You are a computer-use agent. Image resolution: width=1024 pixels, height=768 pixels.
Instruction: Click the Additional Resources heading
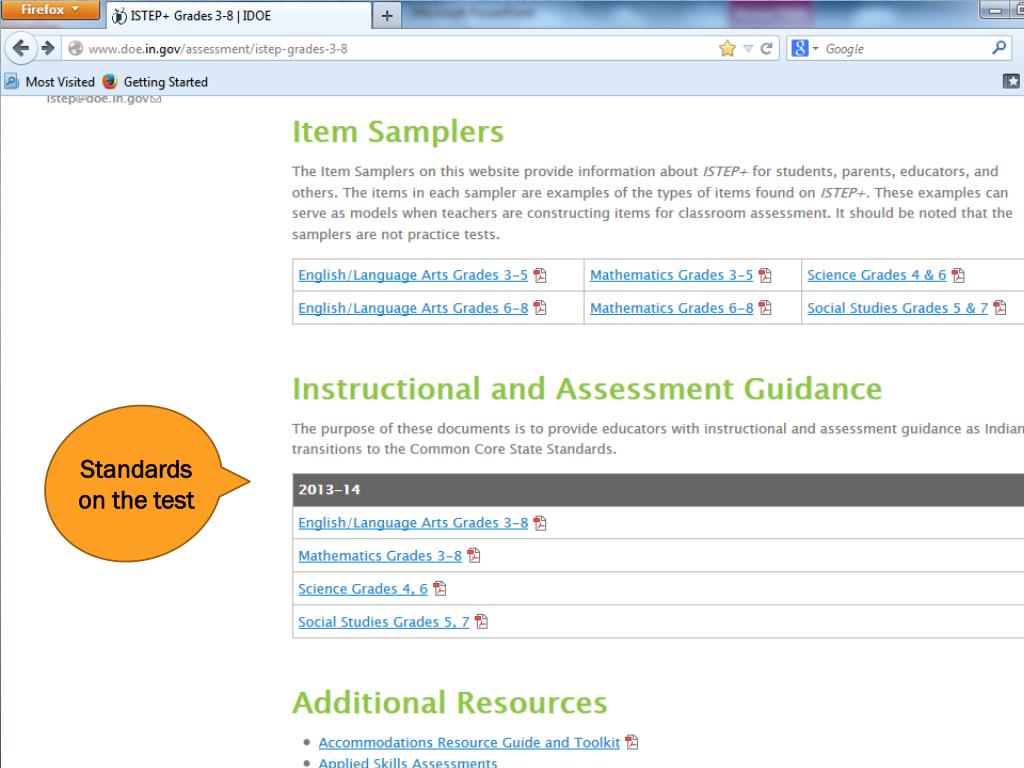pos(449,703)
